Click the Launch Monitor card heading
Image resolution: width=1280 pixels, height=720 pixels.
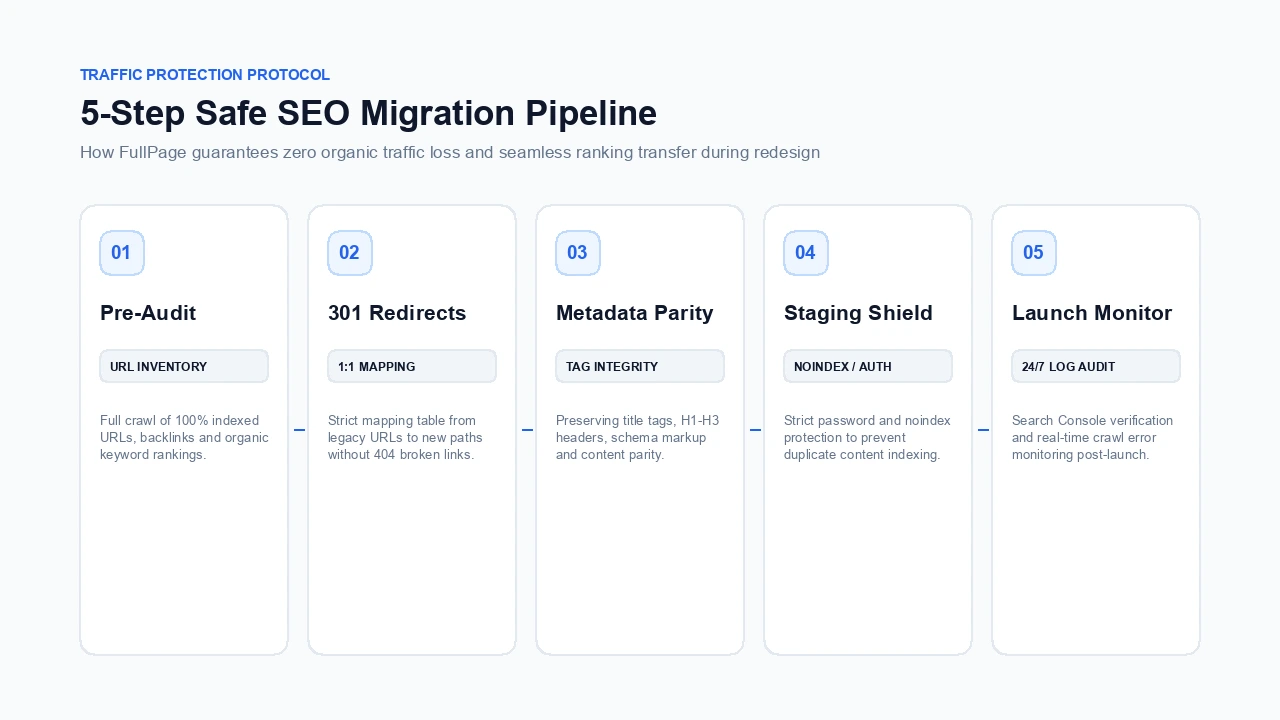pos(1092,313)
